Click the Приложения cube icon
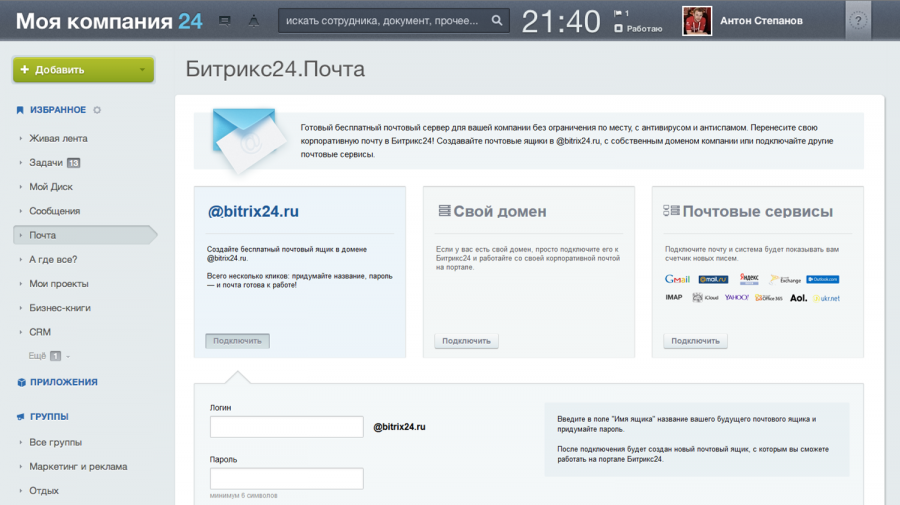Image resolution: width=900 pixels, height=505 pixels. (21, 382)
